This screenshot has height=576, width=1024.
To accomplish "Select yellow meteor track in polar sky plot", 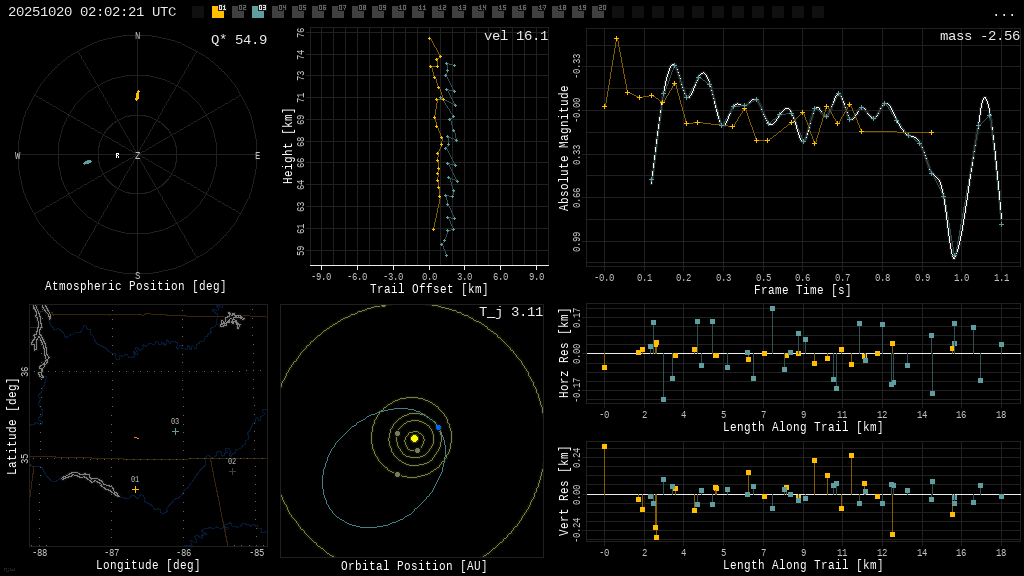I will 137,96.
